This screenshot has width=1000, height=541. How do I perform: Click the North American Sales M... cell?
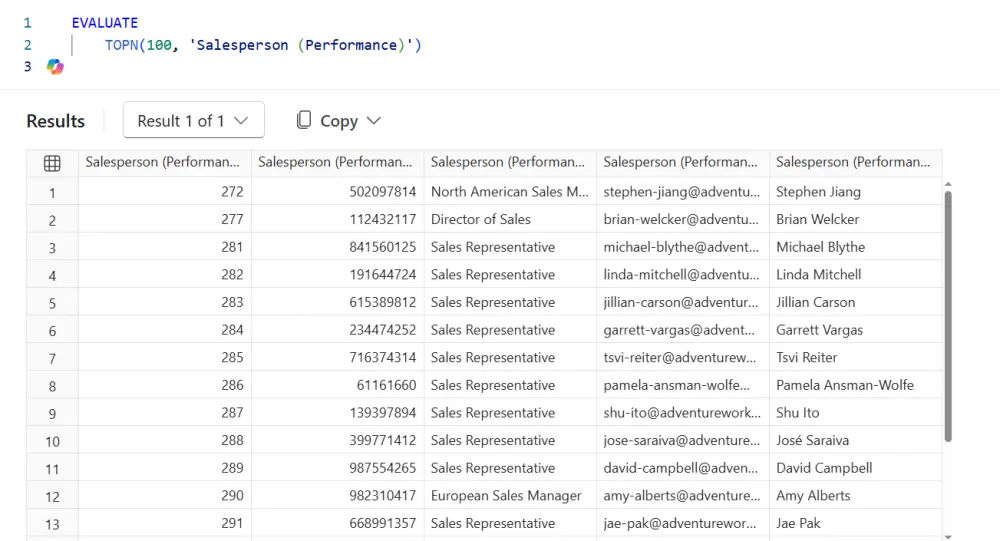[510, 191]
